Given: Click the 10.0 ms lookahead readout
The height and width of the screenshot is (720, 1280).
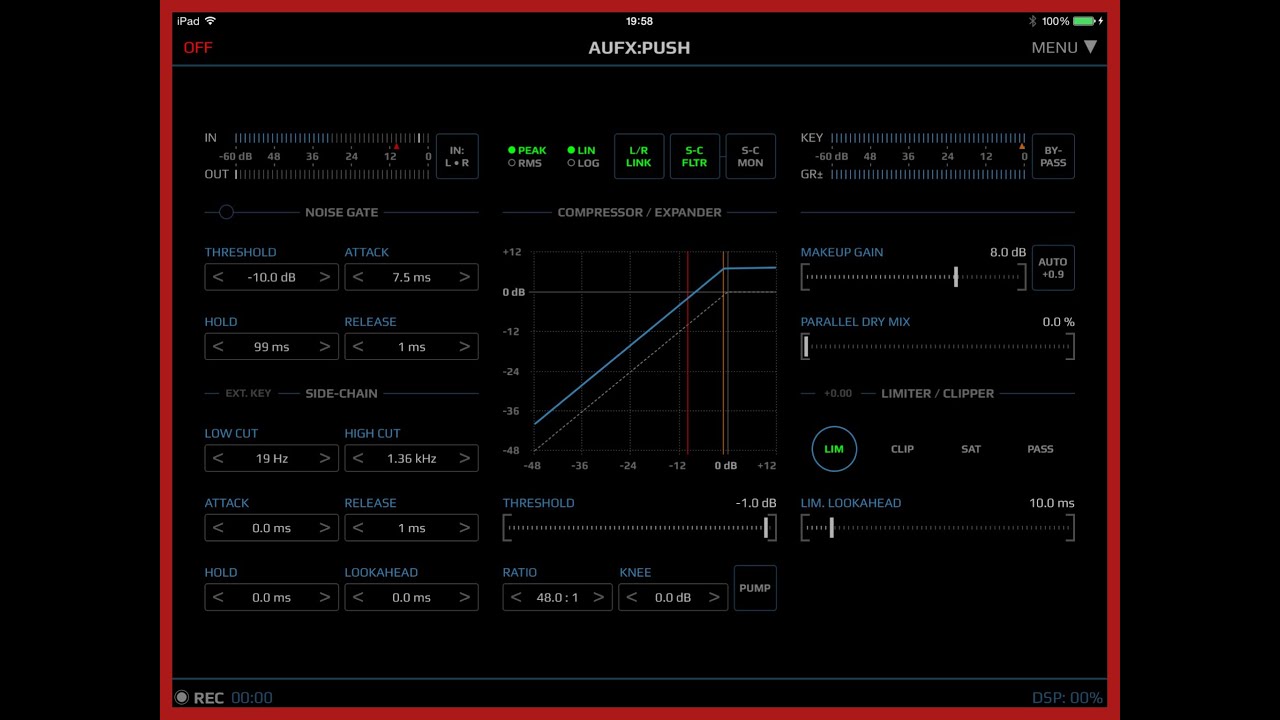Looking at the screenshot, I should (x=1052, y=503).
